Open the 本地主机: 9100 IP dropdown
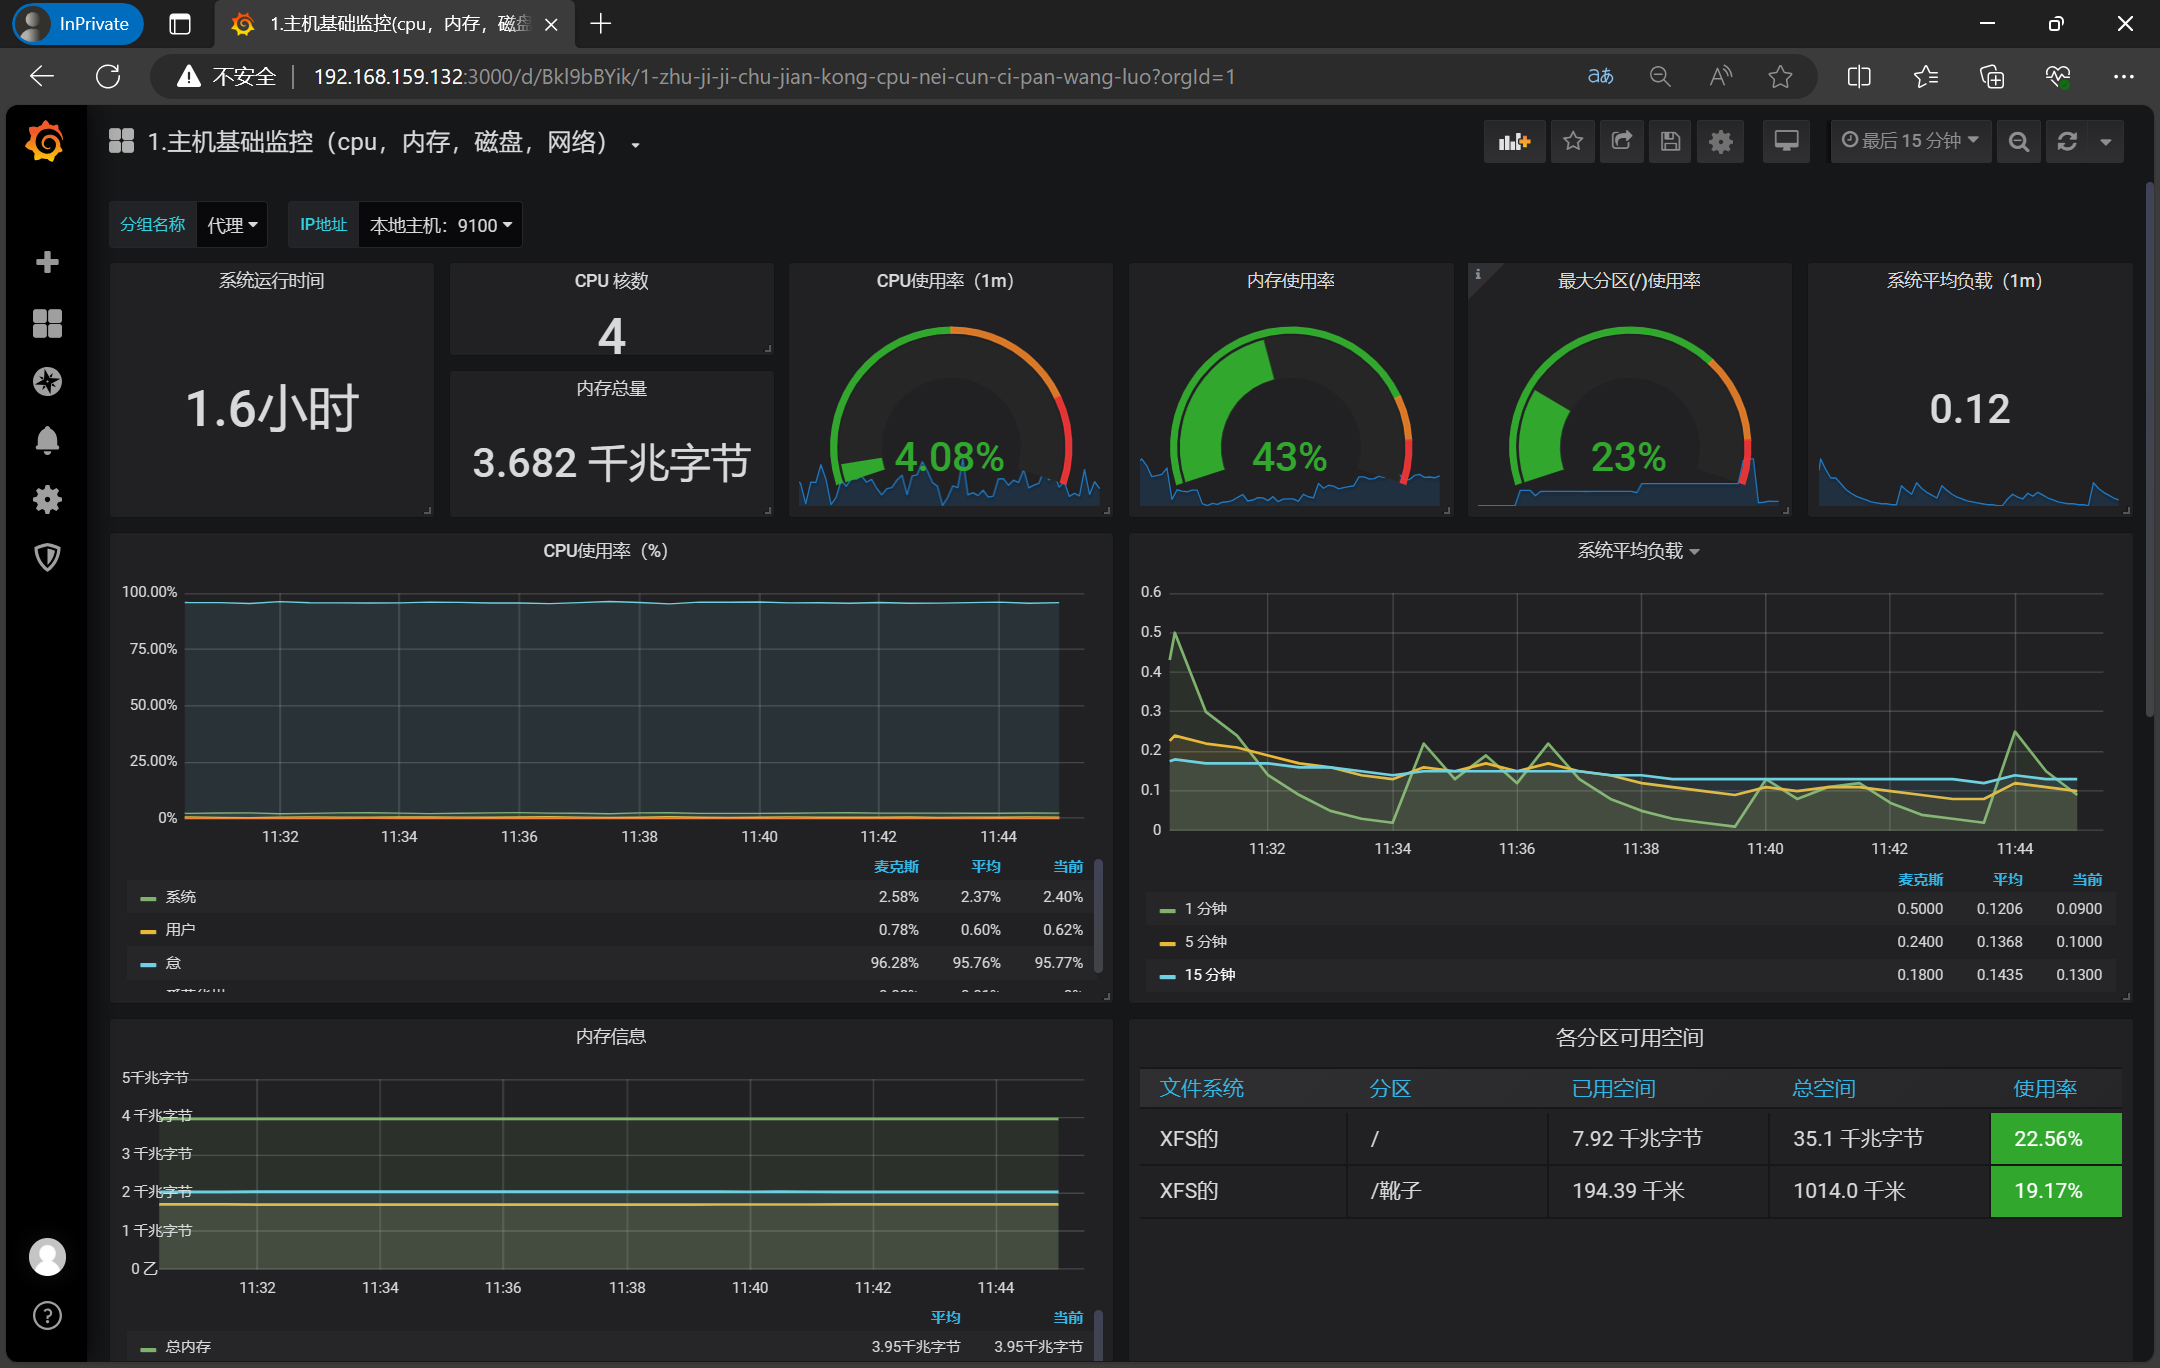Screen dimensions: 2160x1368 tap(440, 225)
